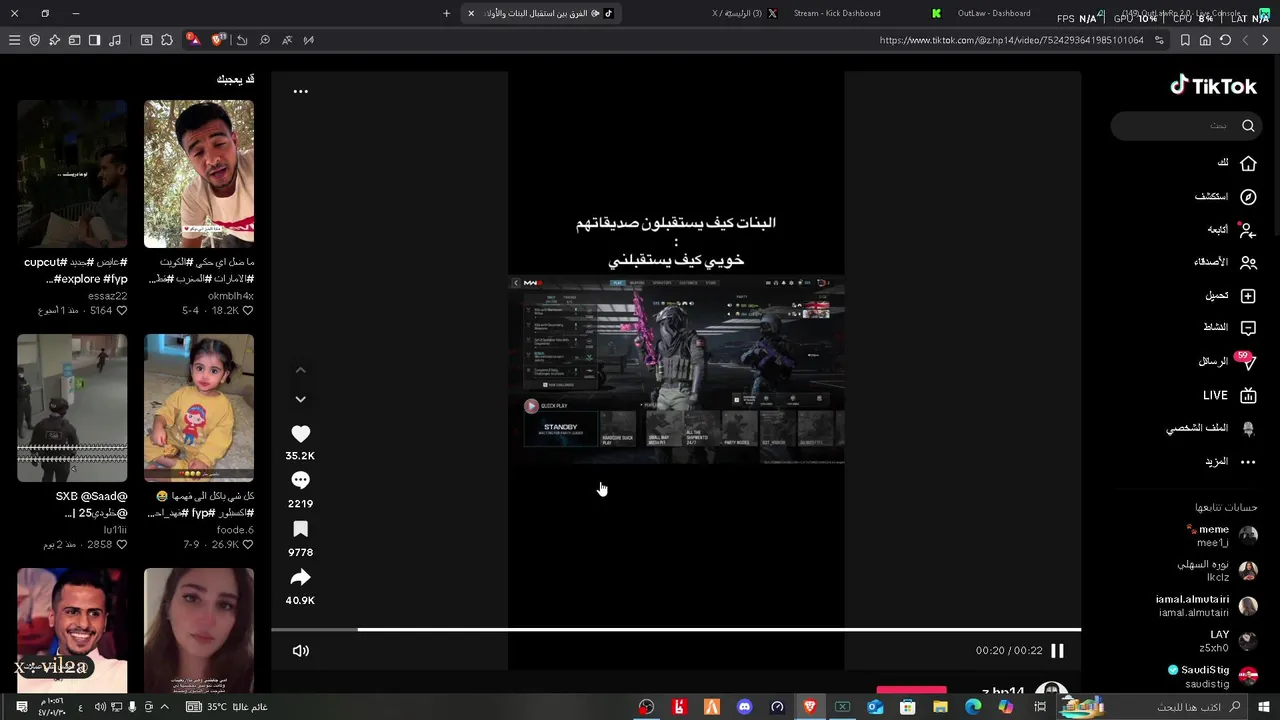Open the Explore (استكشف) page
This screenshot has width=1280, height=720.
[x=1225, y=197]
